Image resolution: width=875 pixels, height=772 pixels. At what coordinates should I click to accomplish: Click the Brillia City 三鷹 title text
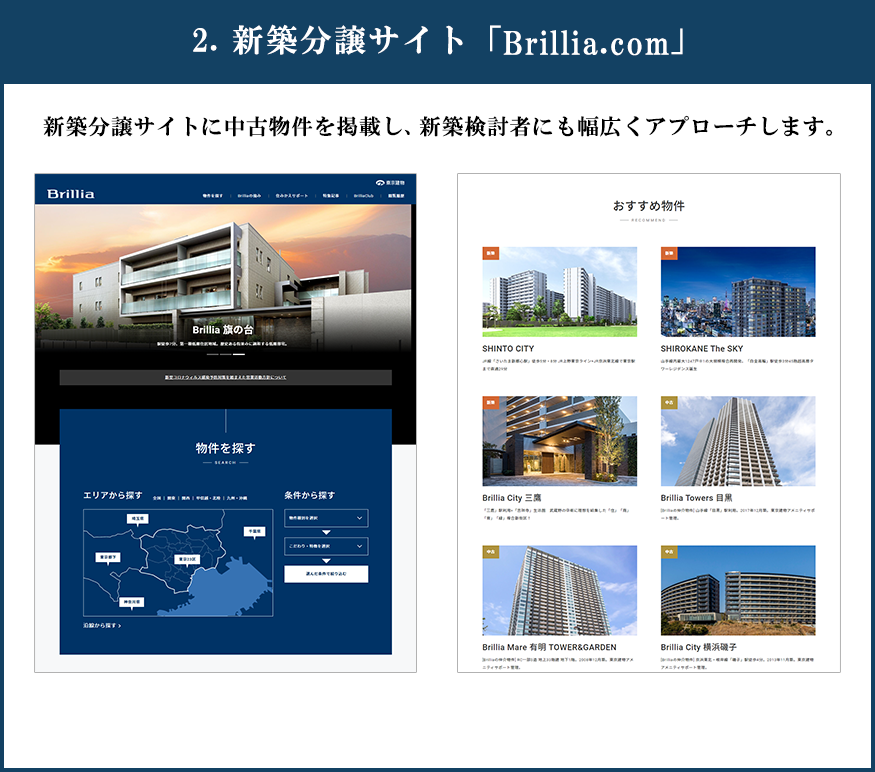point(512,497)
